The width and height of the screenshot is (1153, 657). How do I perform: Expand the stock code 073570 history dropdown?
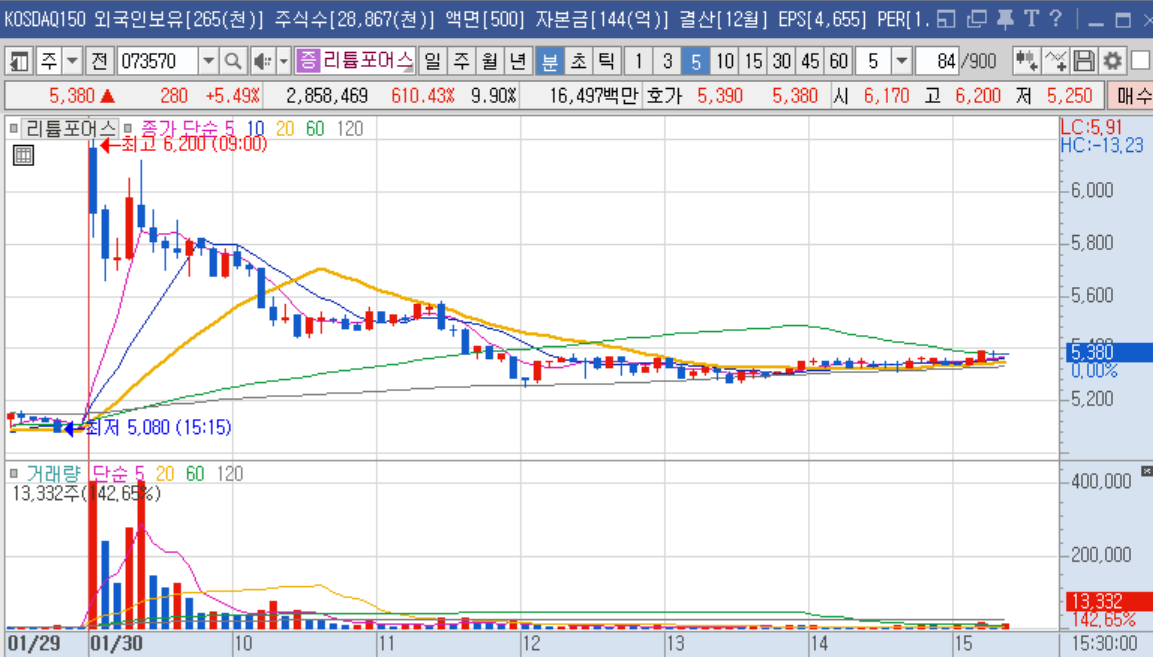pyautogui.click(x=209, y=61)
